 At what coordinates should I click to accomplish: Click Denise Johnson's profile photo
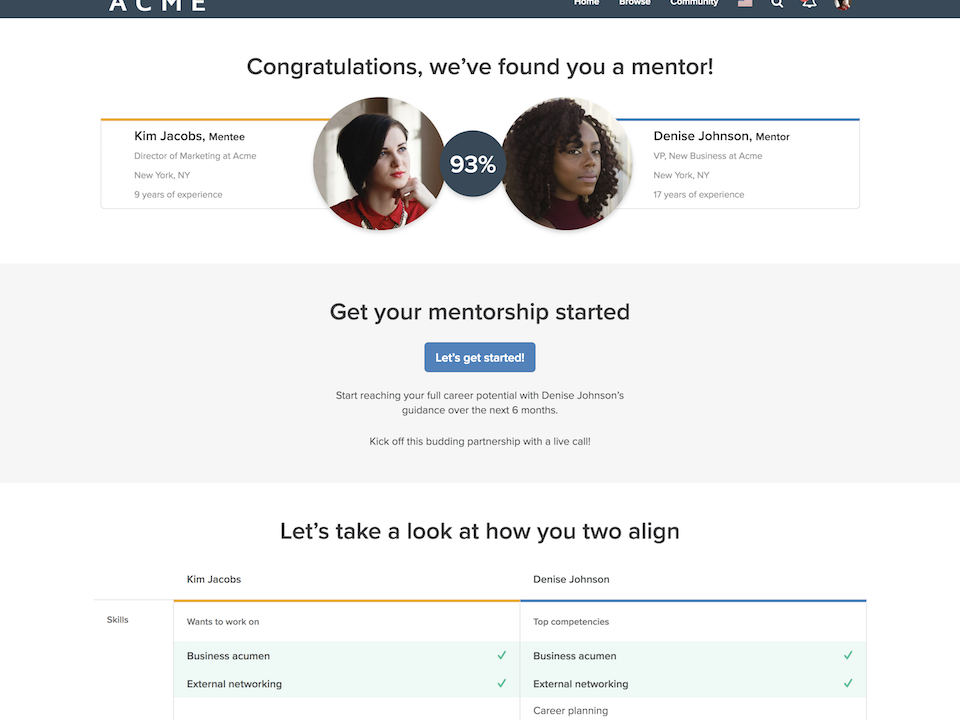coord(567,163)
